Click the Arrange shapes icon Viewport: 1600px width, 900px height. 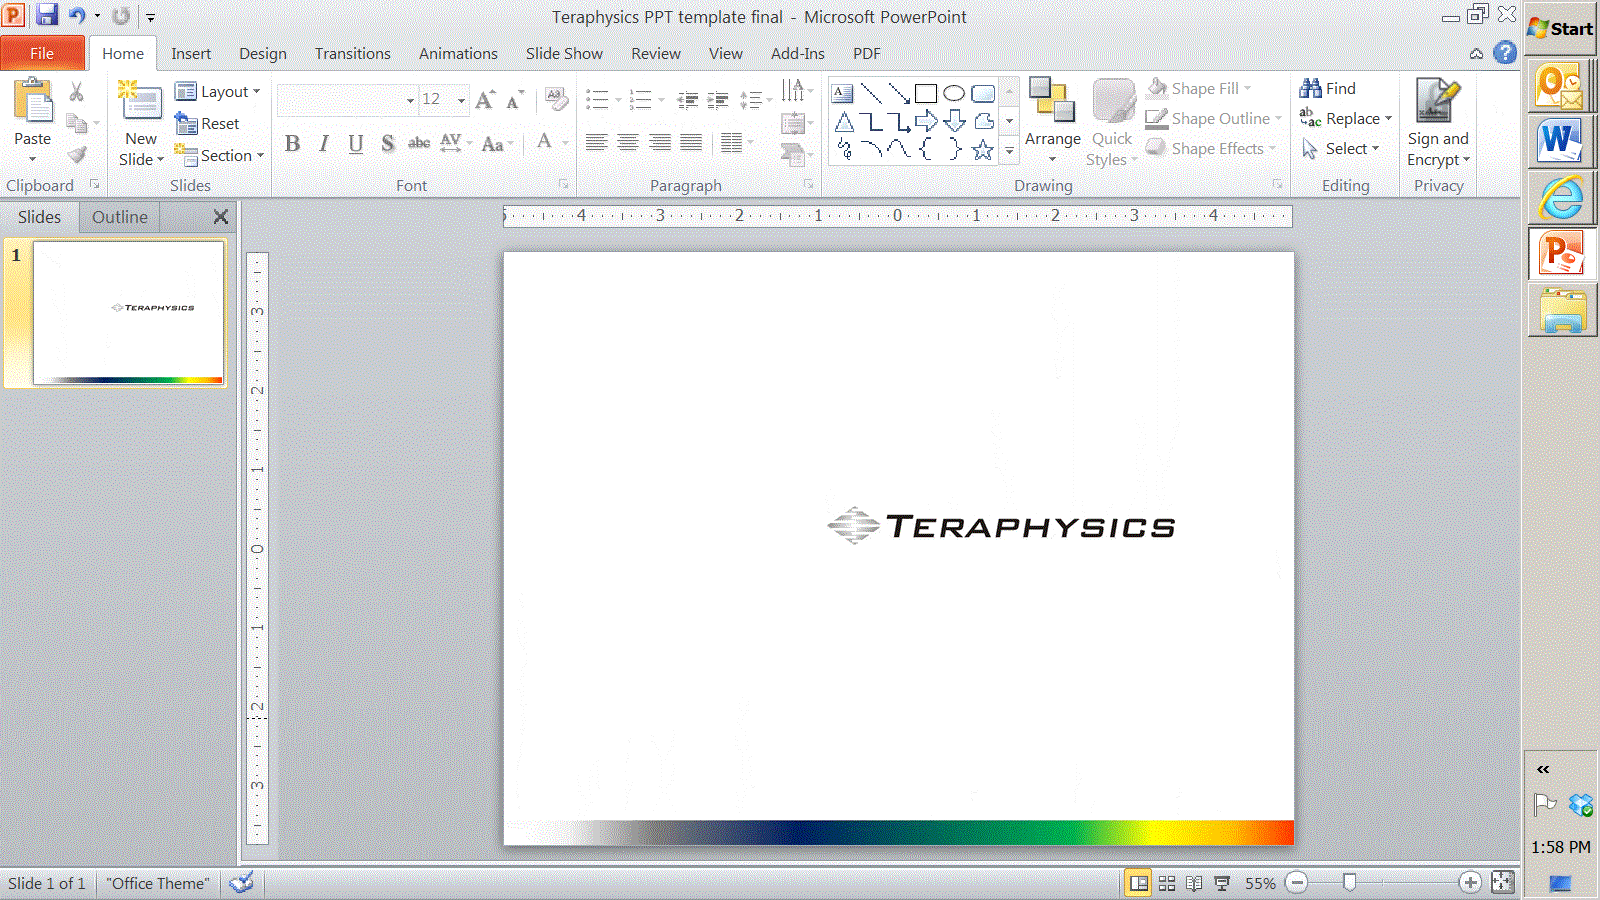1052,102
